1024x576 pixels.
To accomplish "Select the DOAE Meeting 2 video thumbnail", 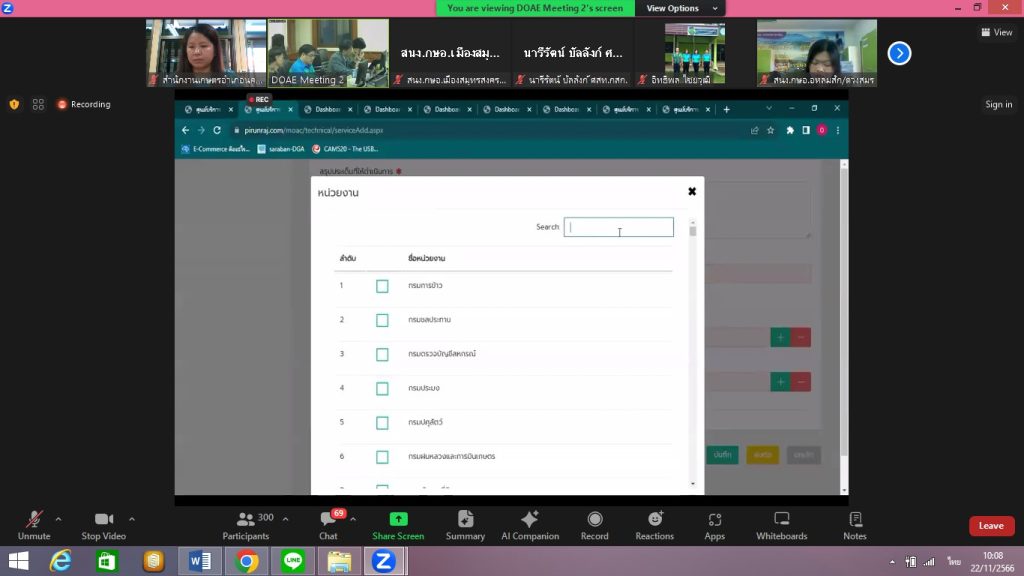I will (327, 53).
